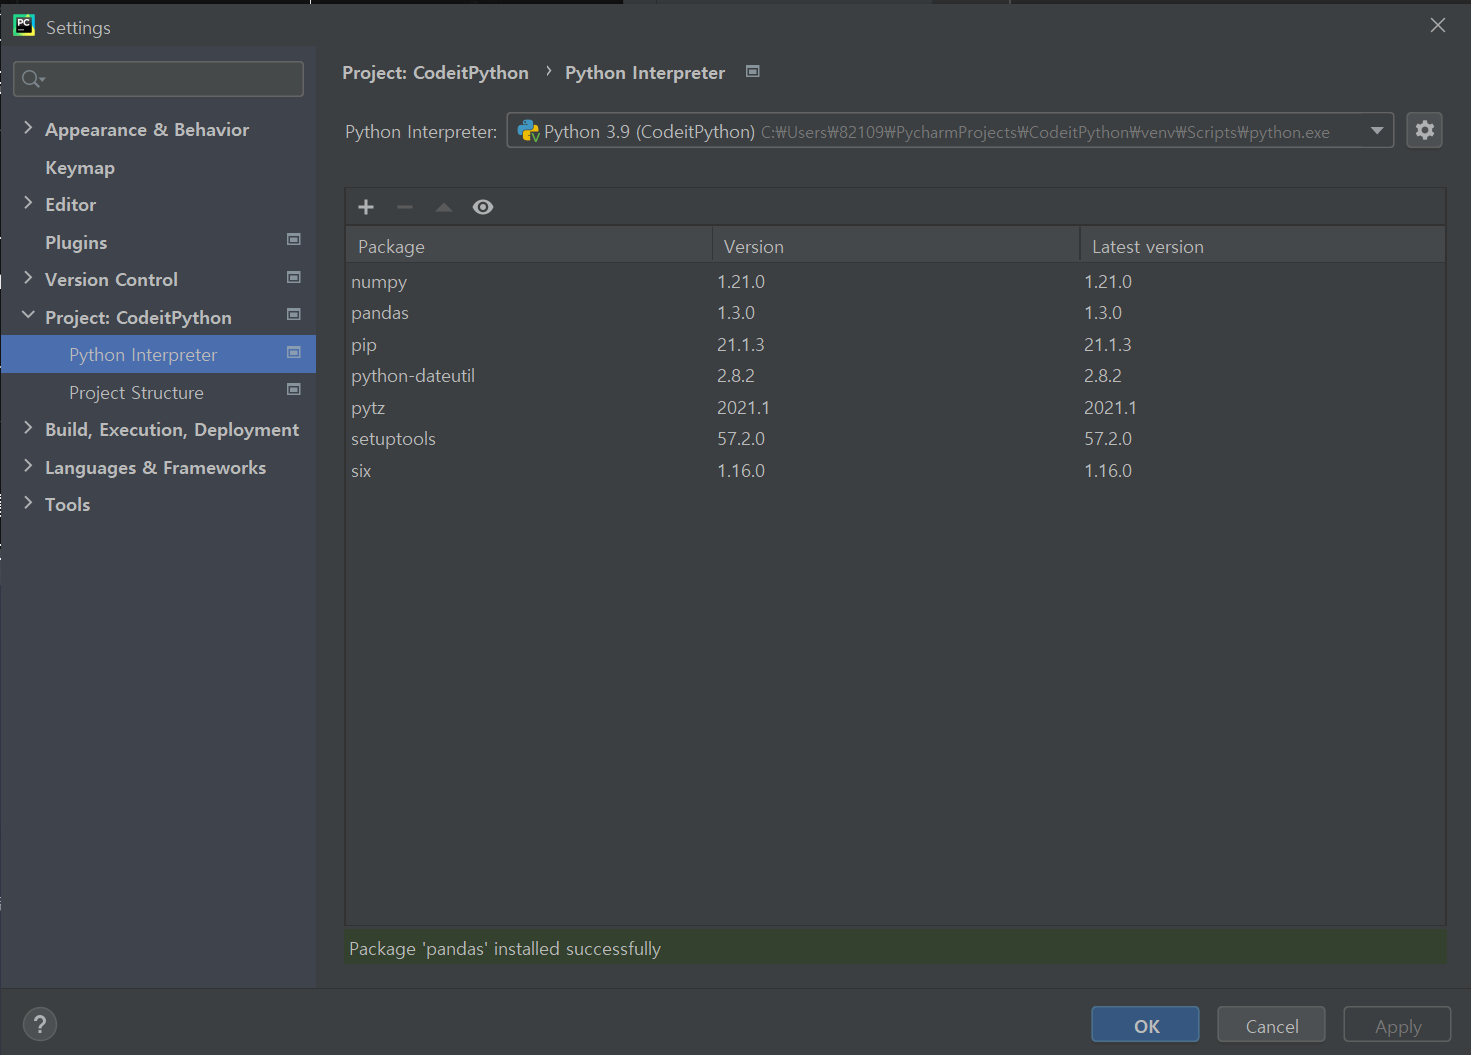Click Project: CodeitPython breadcrumb link
The width and height of the screenshot is (1471, 1055).
pos(435,73)
